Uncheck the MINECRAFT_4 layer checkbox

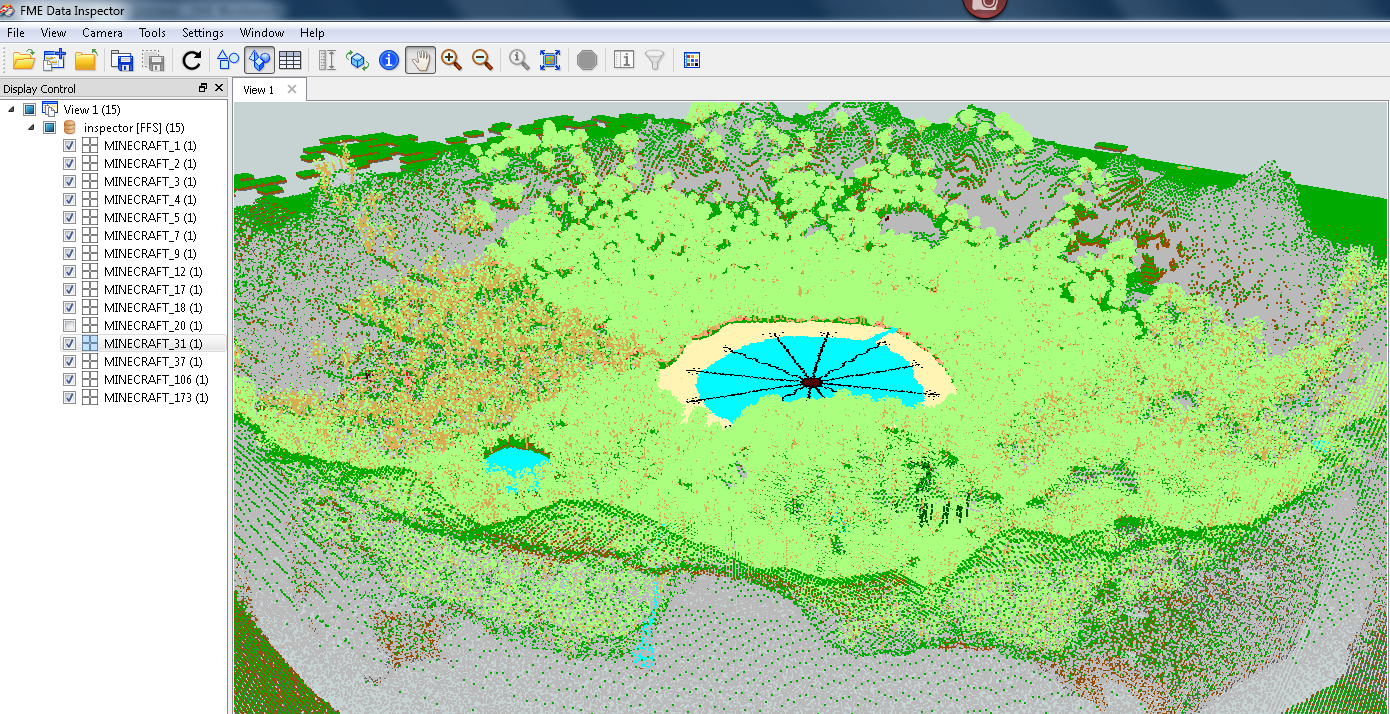(69, 199)
